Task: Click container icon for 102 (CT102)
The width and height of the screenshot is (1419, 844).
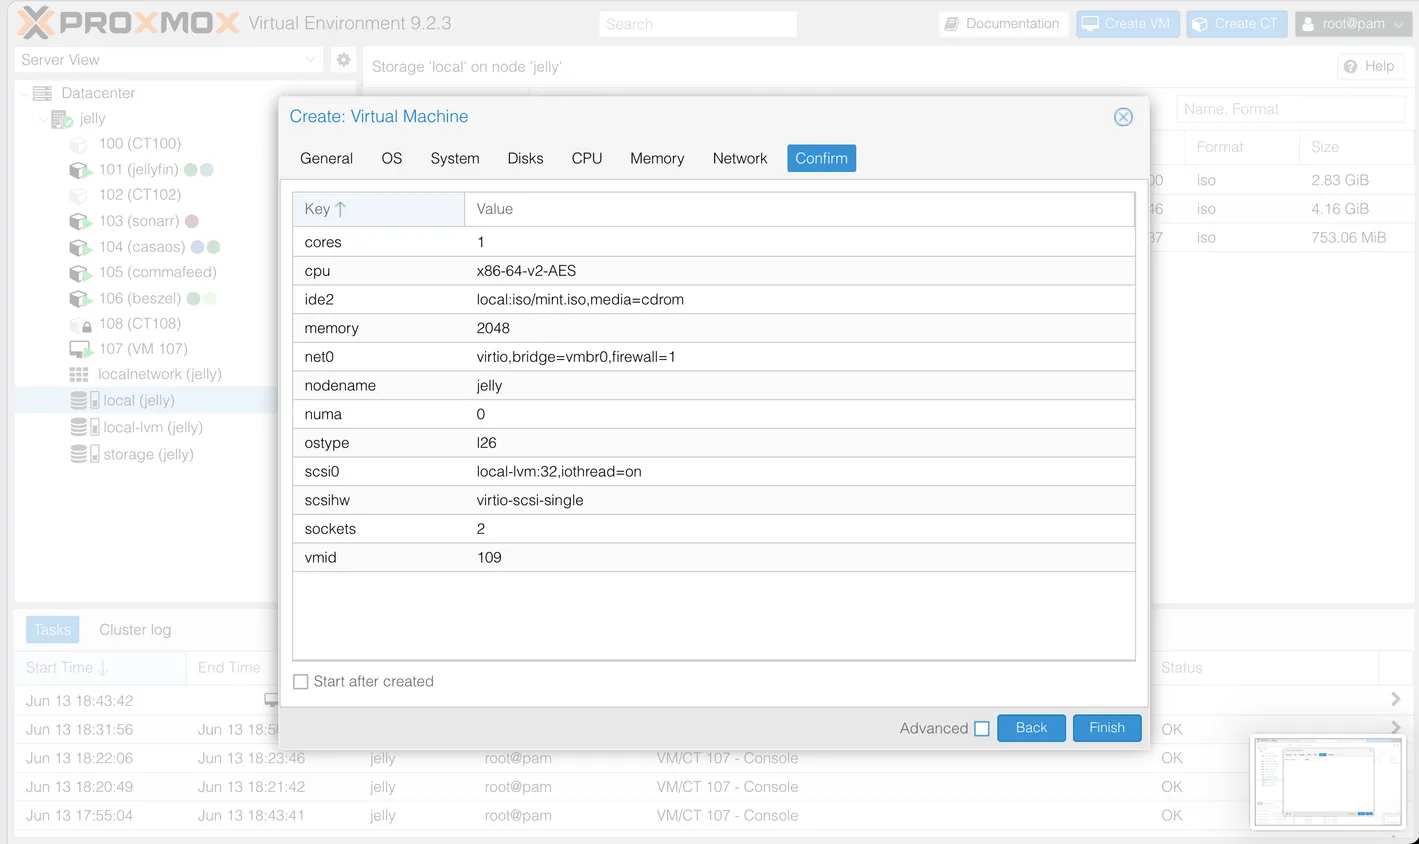Action: [x=79, y=195]
